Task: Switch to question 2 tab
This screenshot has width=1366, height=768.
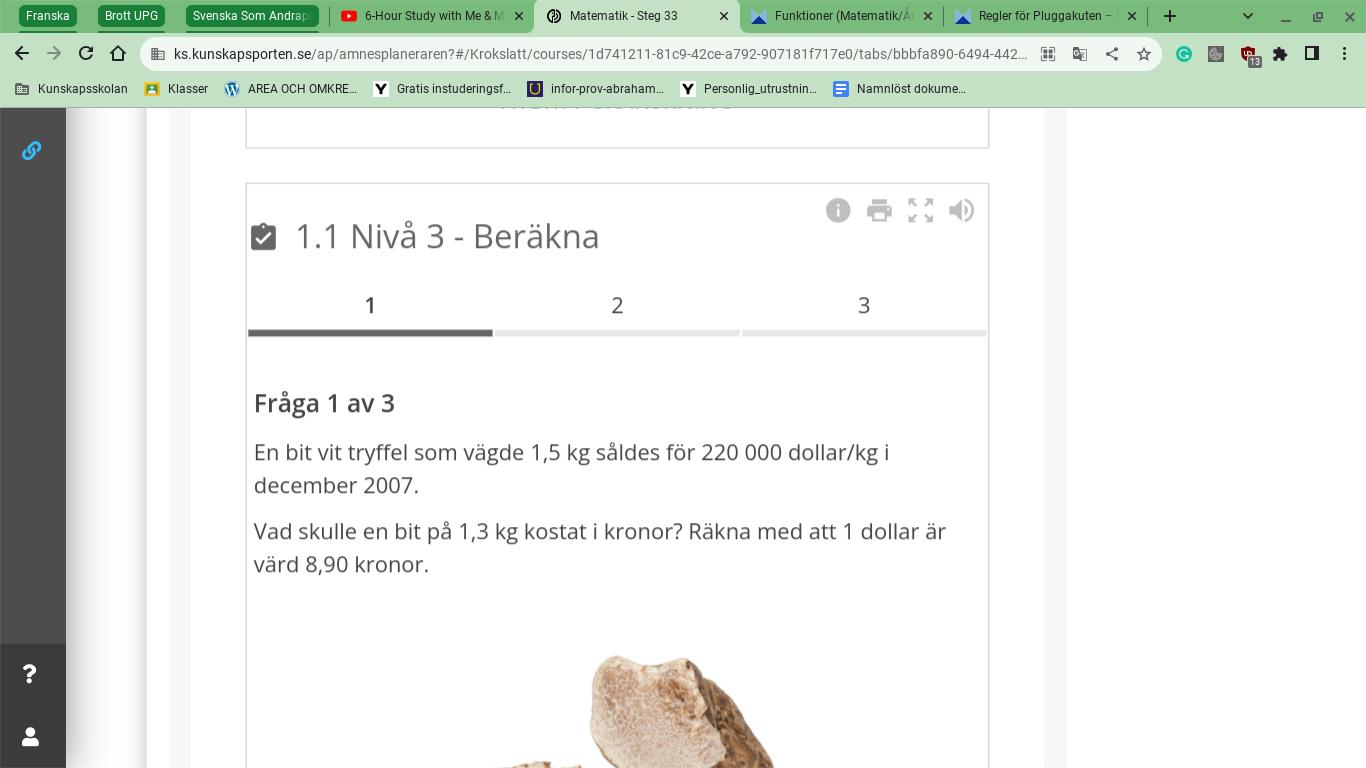Action: 617,306
